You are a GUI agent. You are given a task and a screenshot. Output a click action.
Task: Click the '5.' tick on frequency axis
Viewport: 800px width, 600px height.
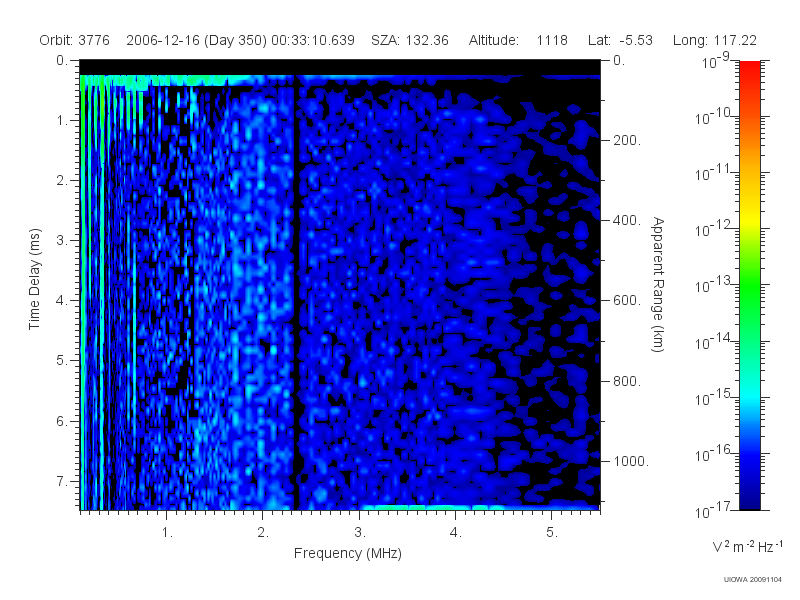coord(552,533)
